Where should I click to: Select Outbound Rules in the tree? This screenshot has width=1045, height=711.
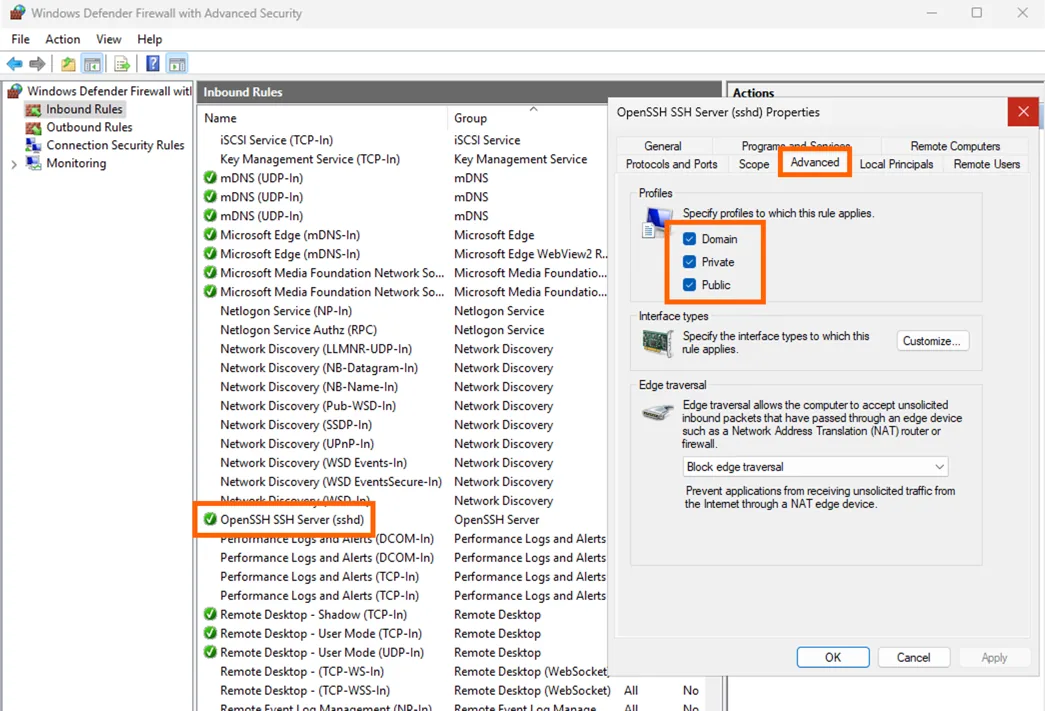[x=89, y=127]
